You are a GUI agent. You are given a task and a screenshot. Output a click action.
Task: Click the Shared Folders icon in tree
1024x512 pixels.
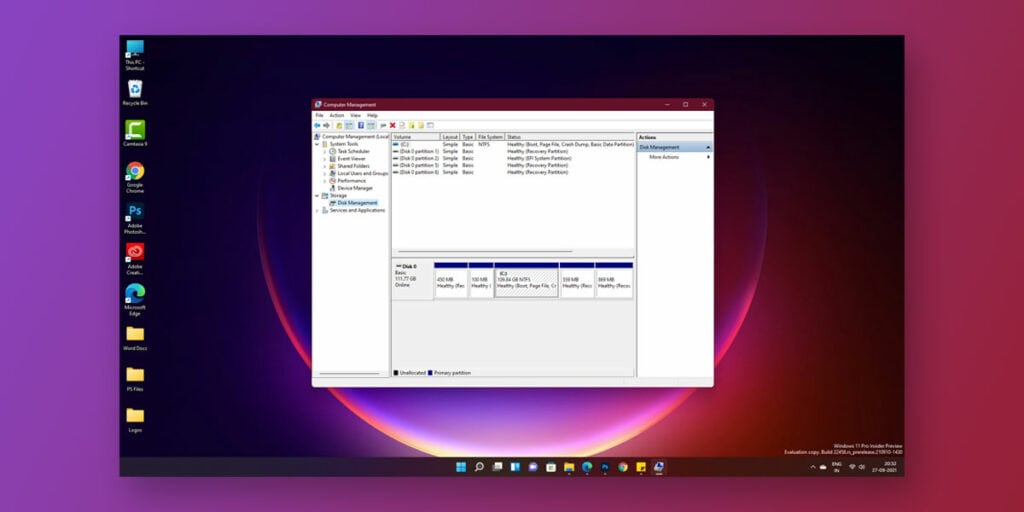point(332,166)
